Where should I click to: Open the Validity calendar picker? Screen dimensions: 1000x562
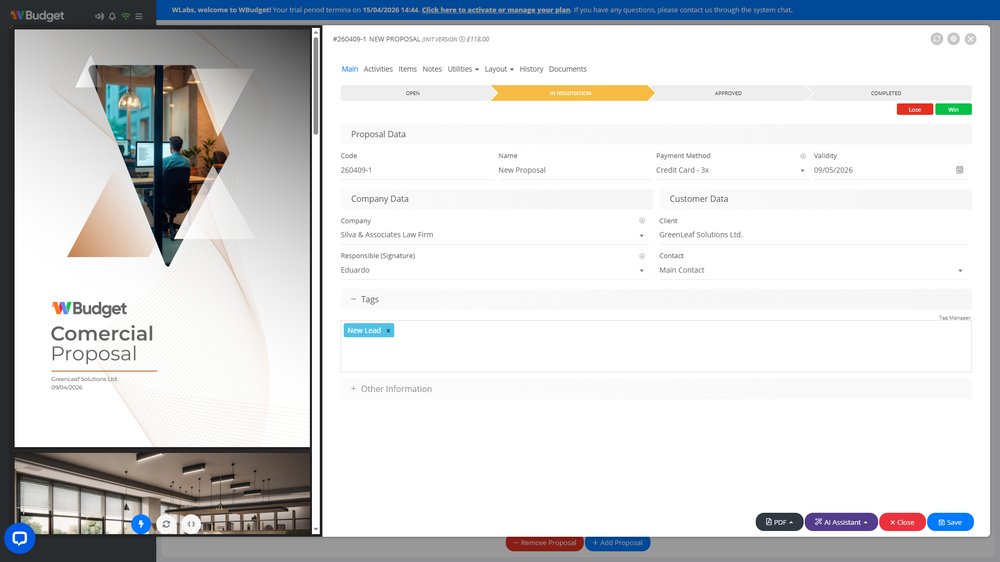click(x=959, y=170)
